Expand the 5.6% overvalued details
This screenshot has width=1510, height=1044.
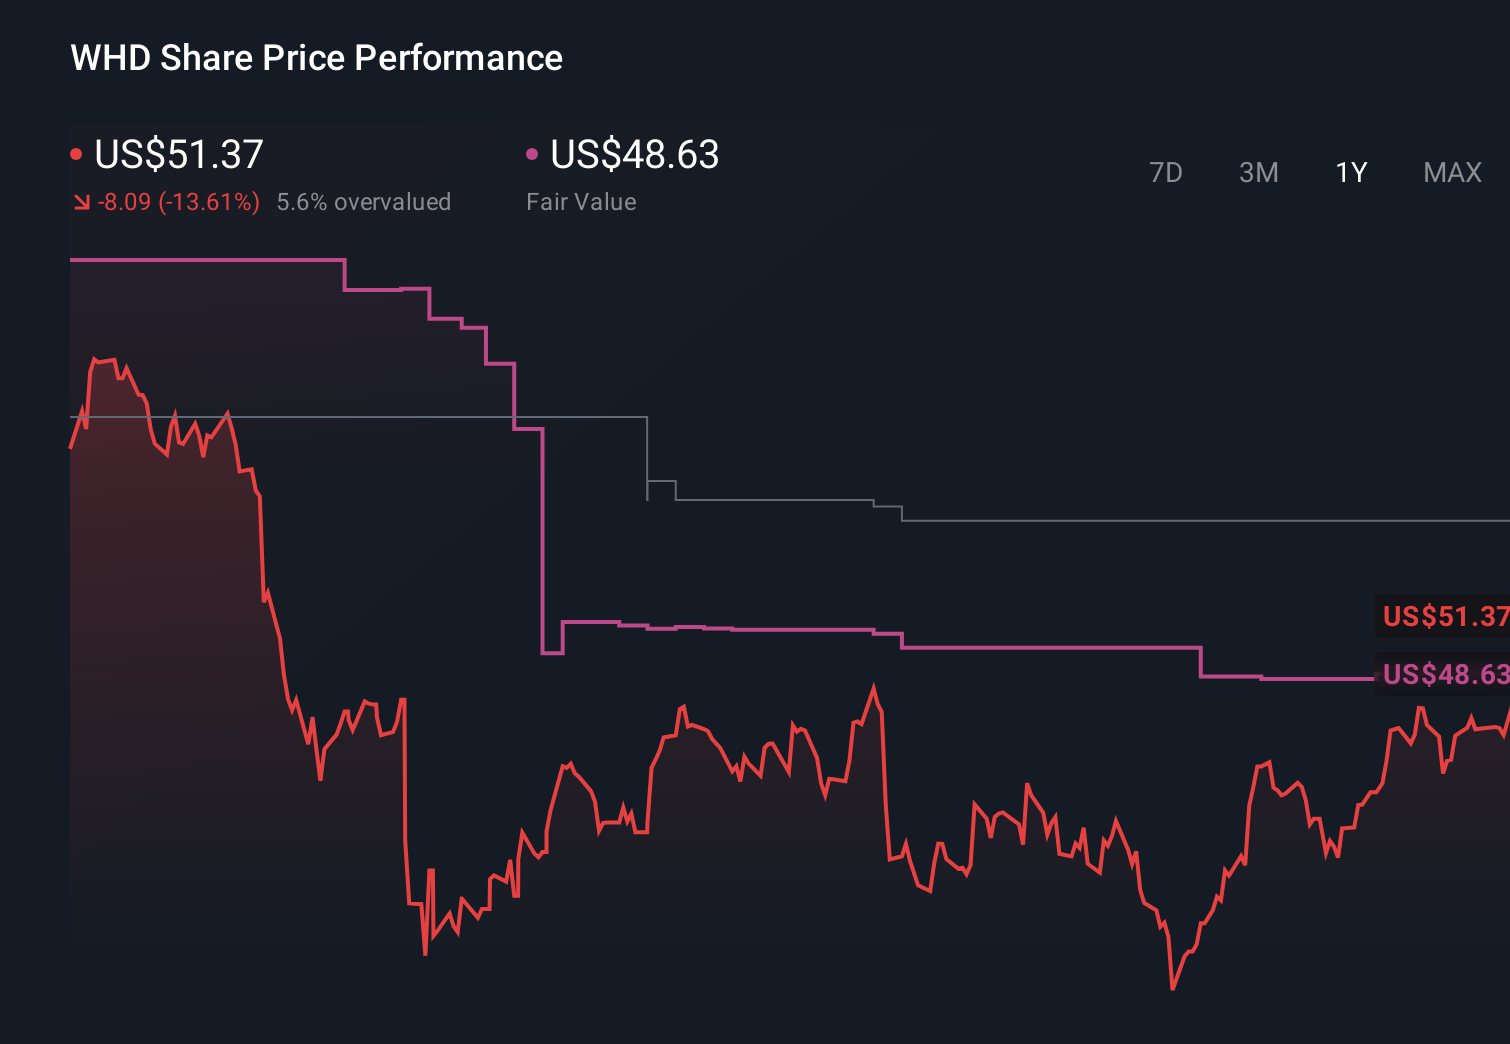click(364, 201)
